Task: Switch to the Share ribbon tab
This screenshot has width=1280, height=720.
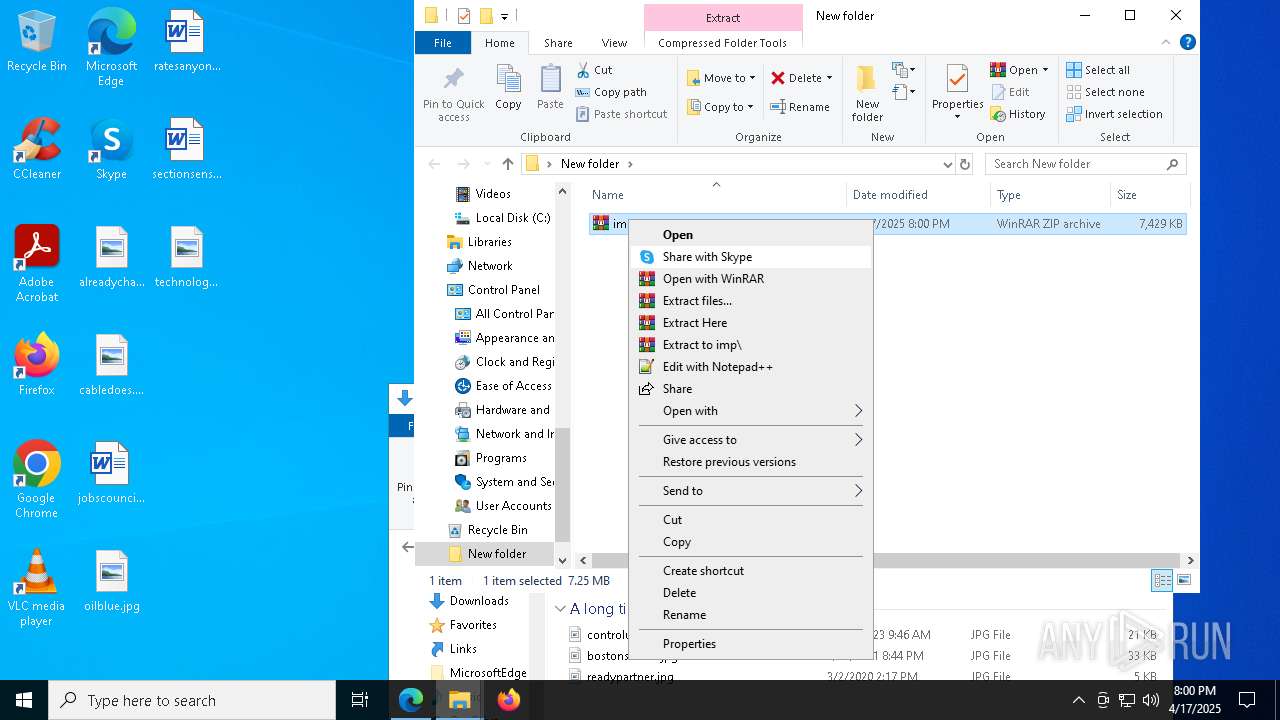Action: (558, 43)
